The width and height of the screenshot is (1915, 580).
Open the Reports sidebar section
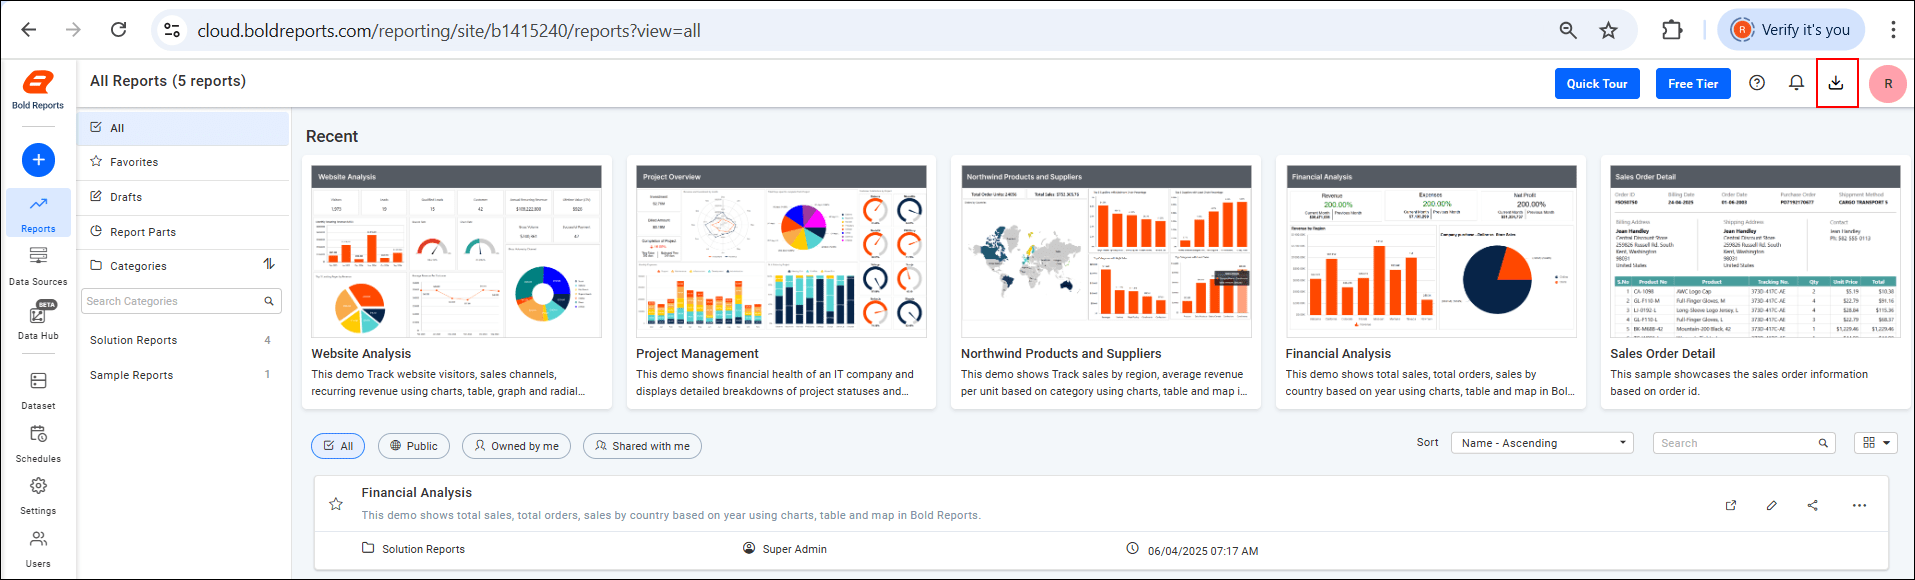pos(38,212)
